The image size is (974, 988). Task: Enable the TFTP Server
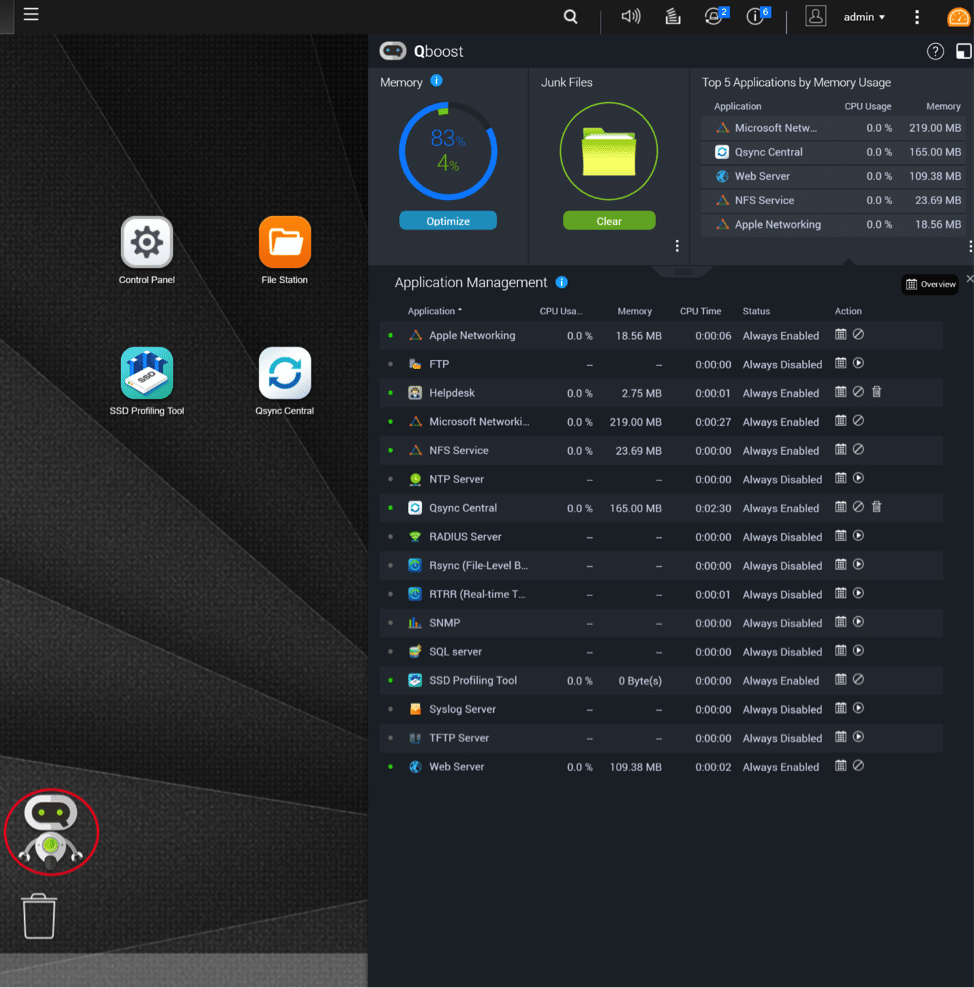click(858, 737)
